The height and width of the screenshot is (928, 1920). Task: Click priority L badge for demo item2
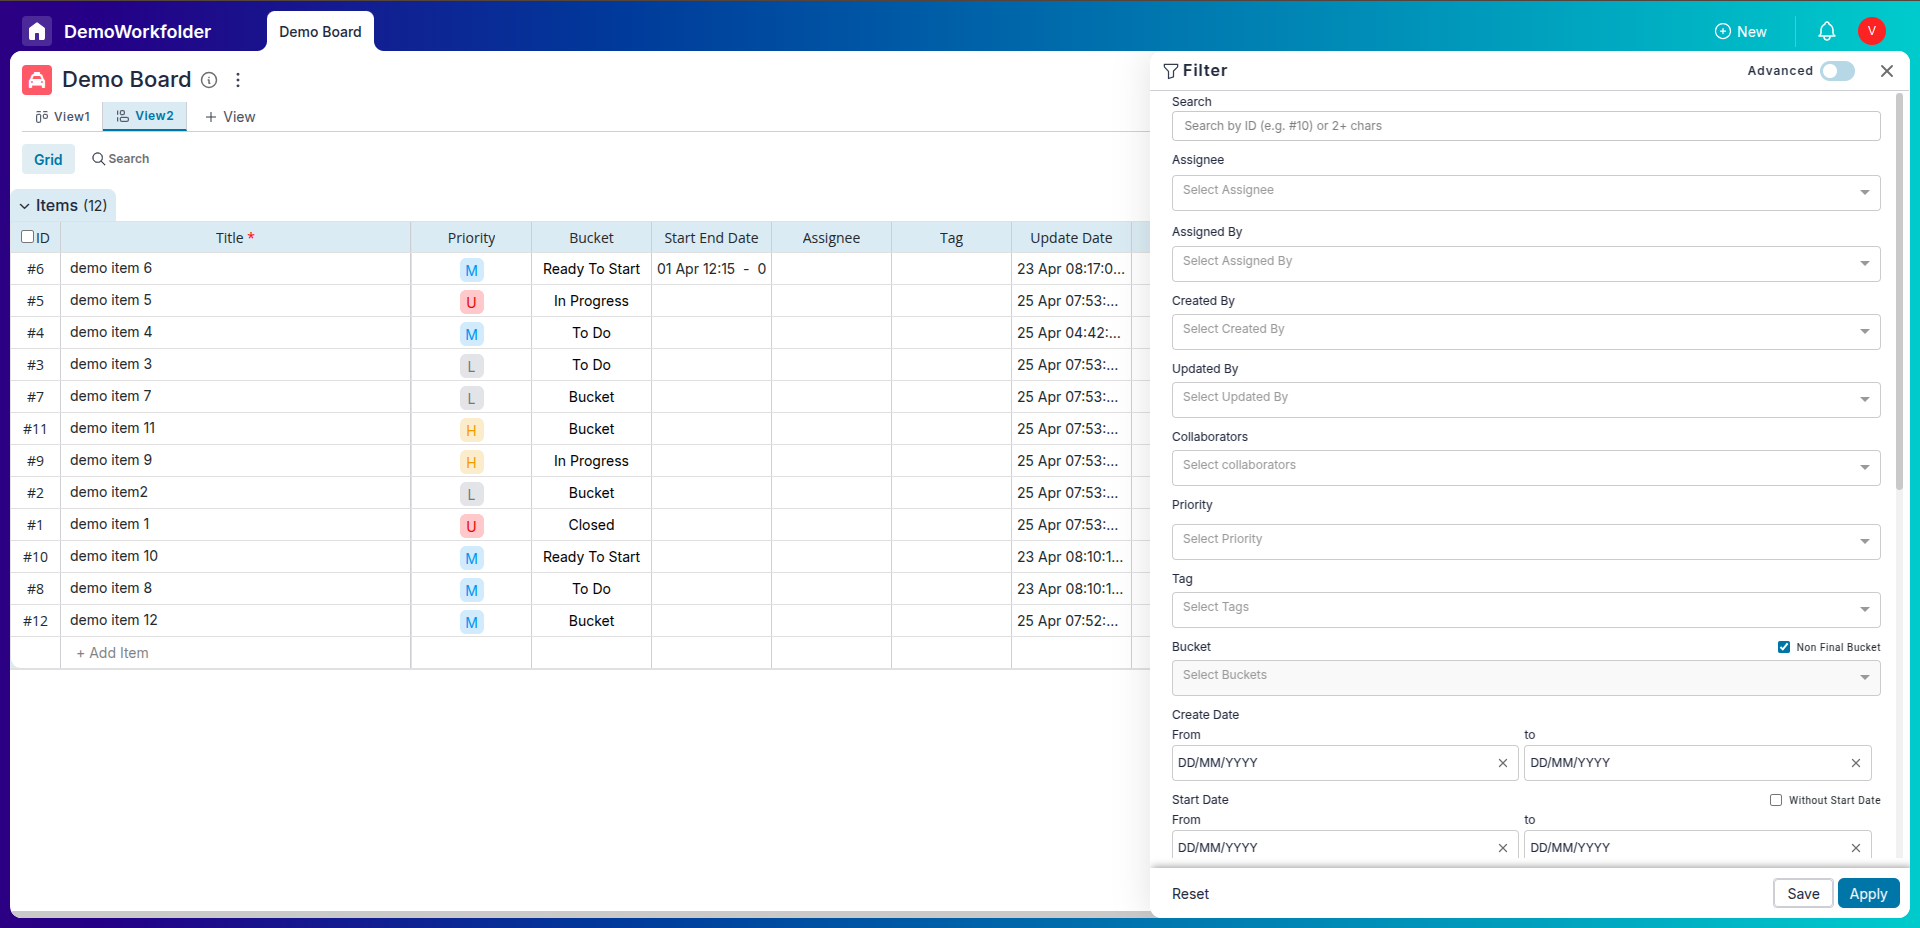[x=471, y=494]
